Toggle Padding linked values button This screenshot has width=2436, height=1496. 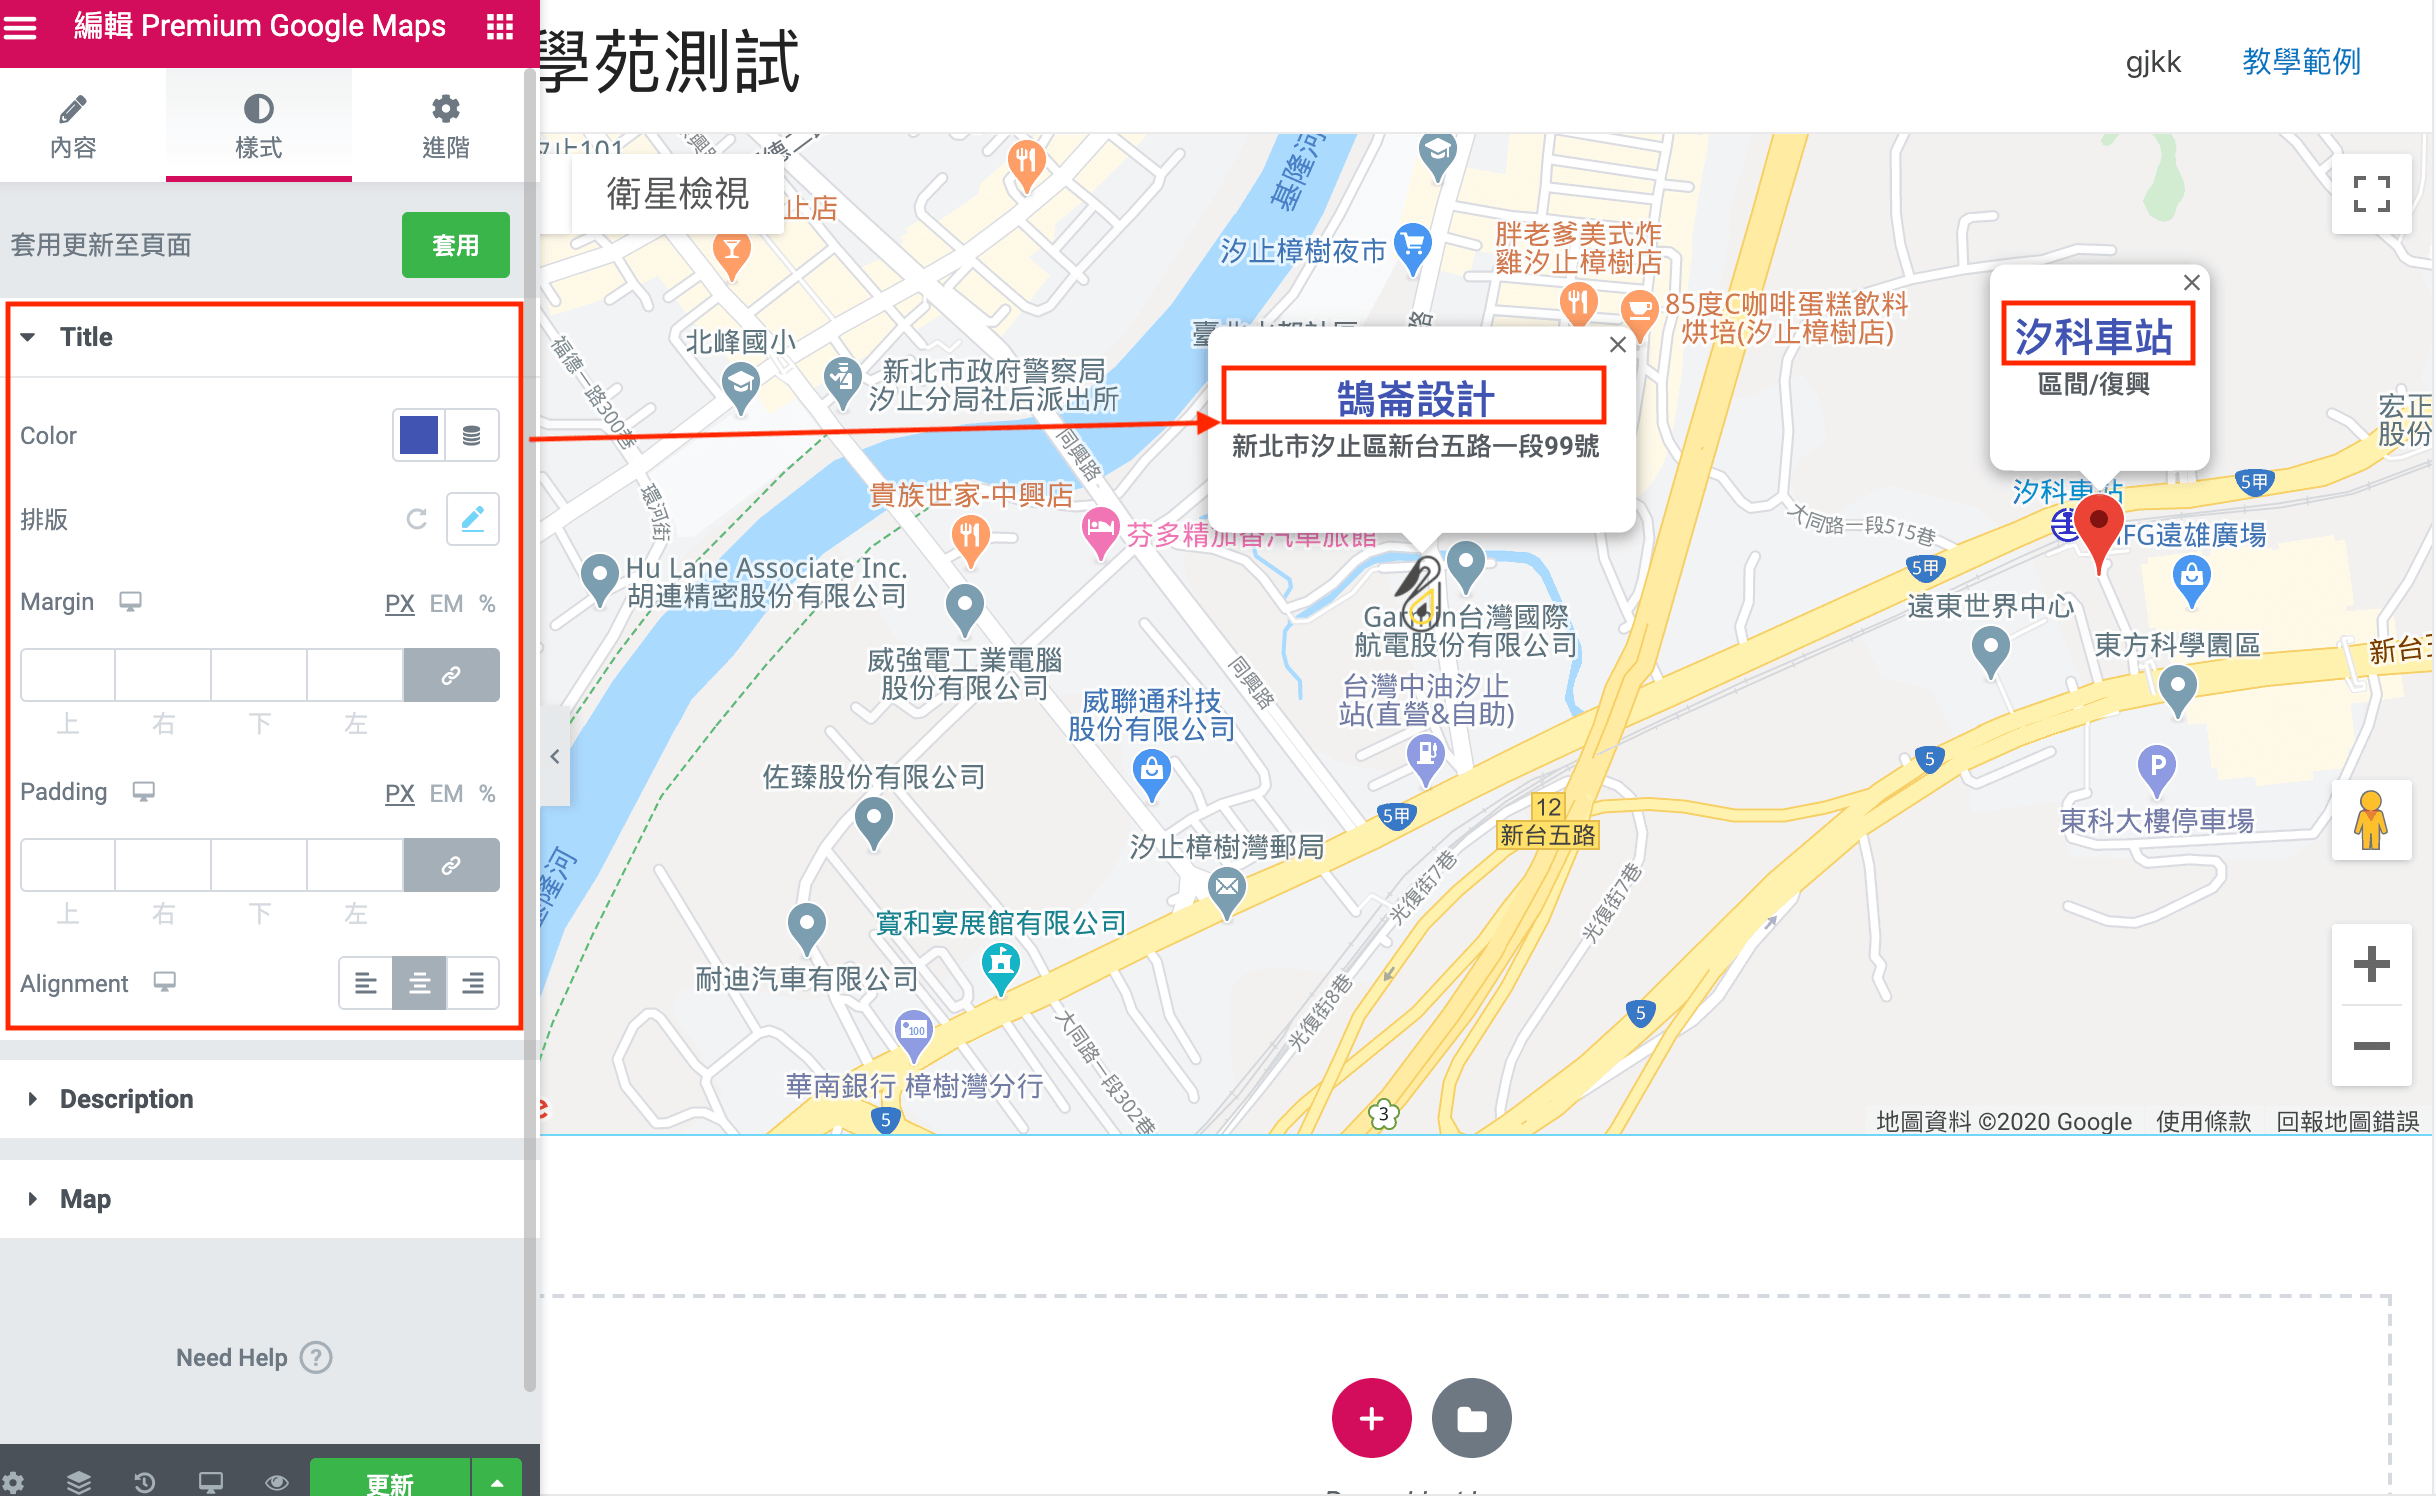[451, 865]
